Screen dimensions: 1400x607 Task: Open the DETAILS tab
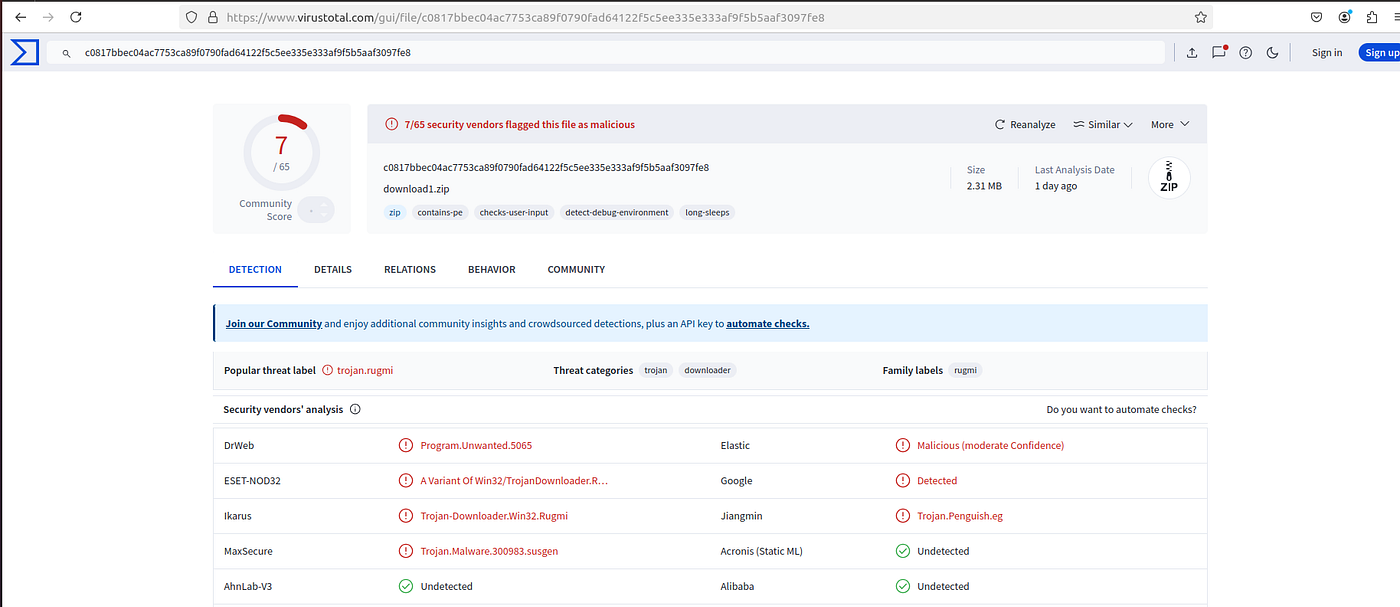pyautogui.click(x=333, y=270)
